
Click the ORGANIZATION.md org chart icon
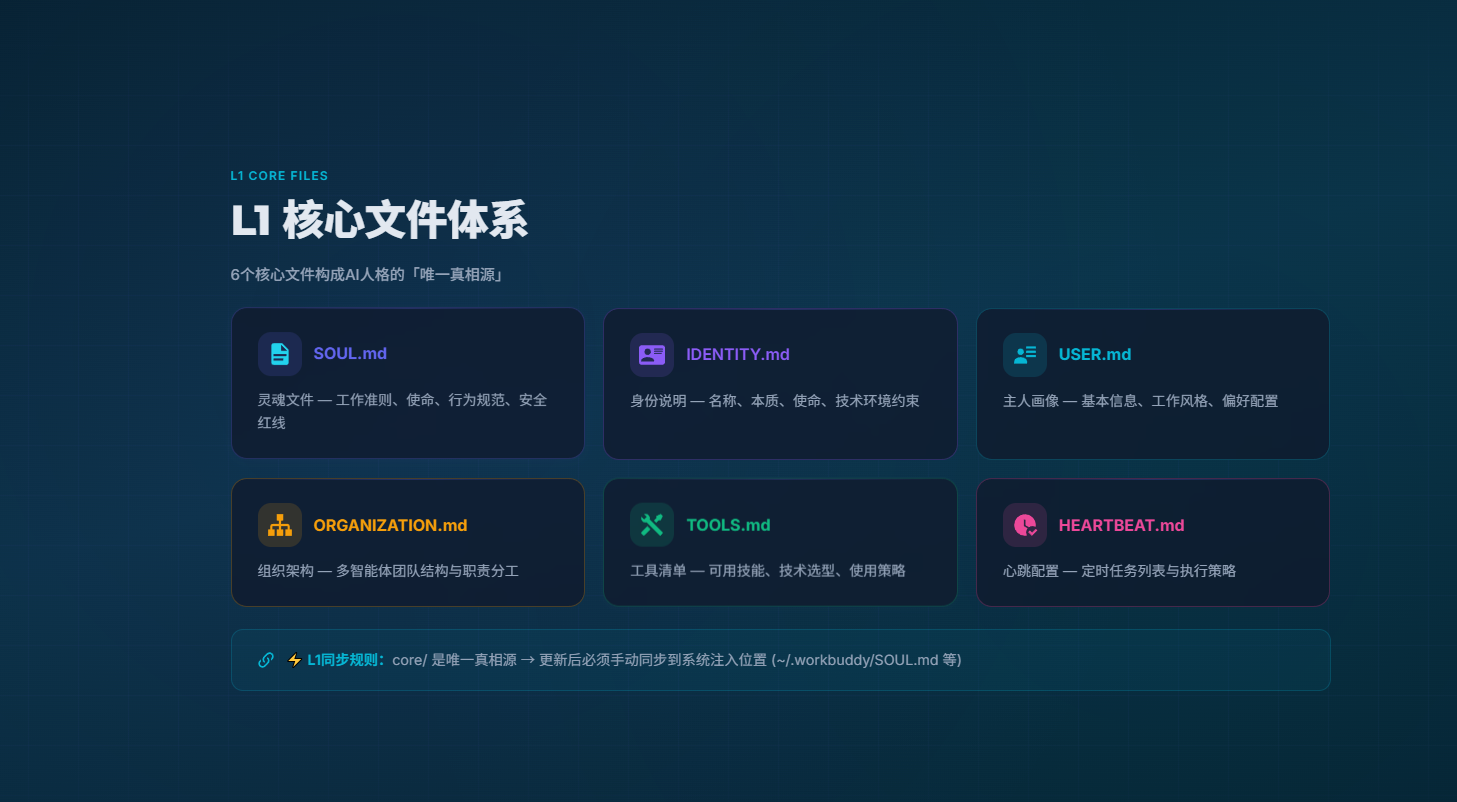(x=280, y=525)
